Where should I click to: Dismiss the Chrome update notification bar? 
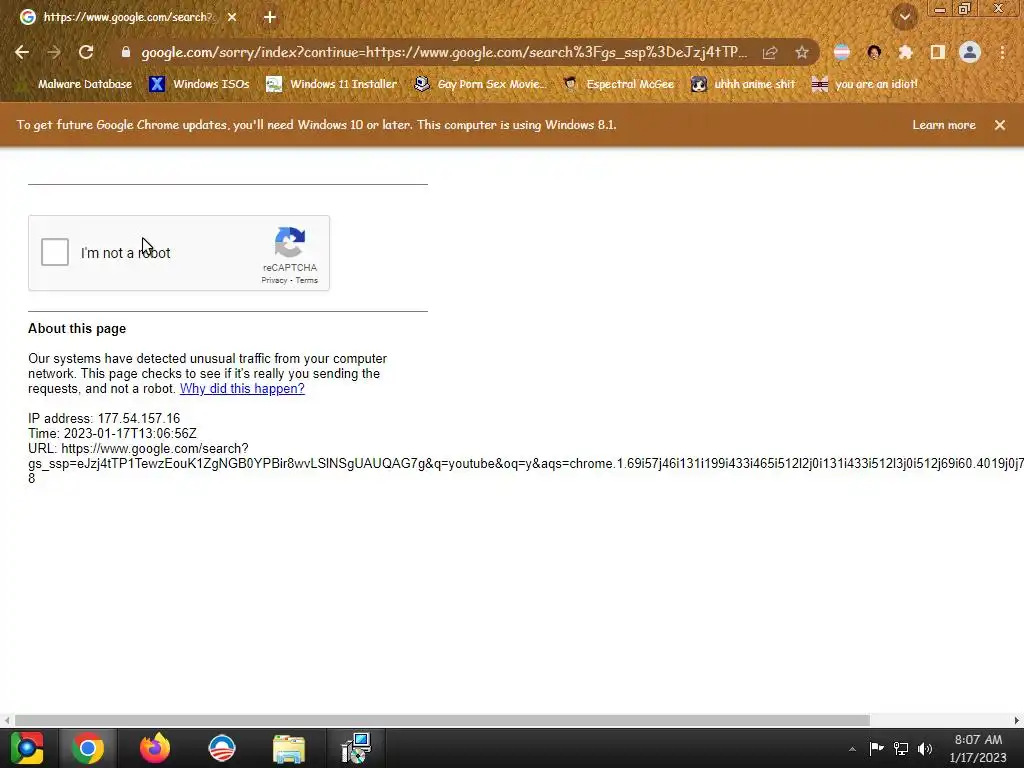[1000, 125]
